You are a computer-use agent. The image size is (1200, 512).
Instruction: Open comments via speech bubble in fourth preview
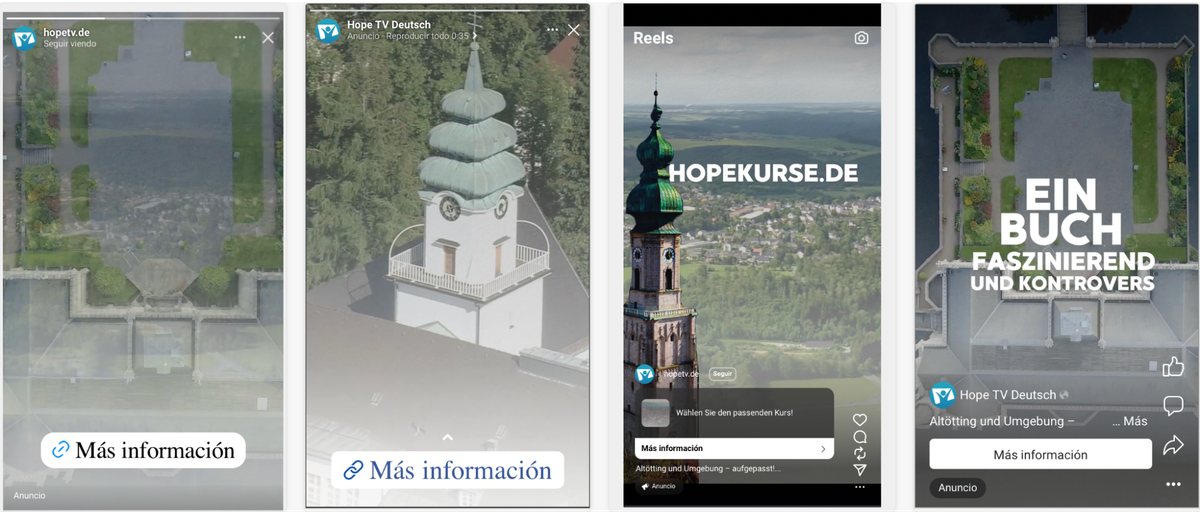coord(1173,405)
